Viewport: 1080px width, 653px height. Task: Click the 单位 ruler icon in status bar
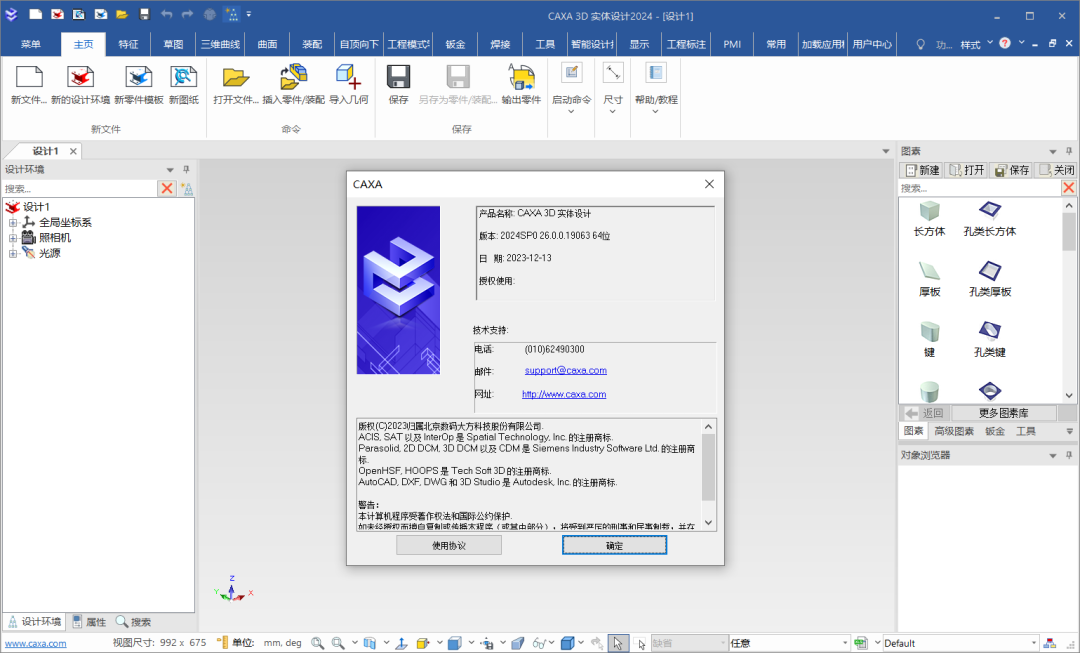pyautogui.click(x=222, y=643)
